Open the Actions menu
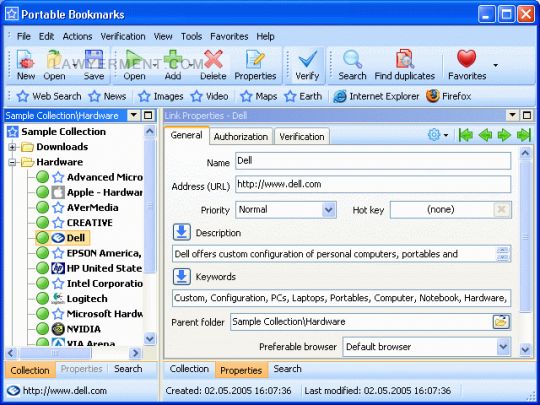The image size is (540, 405). 77,36
